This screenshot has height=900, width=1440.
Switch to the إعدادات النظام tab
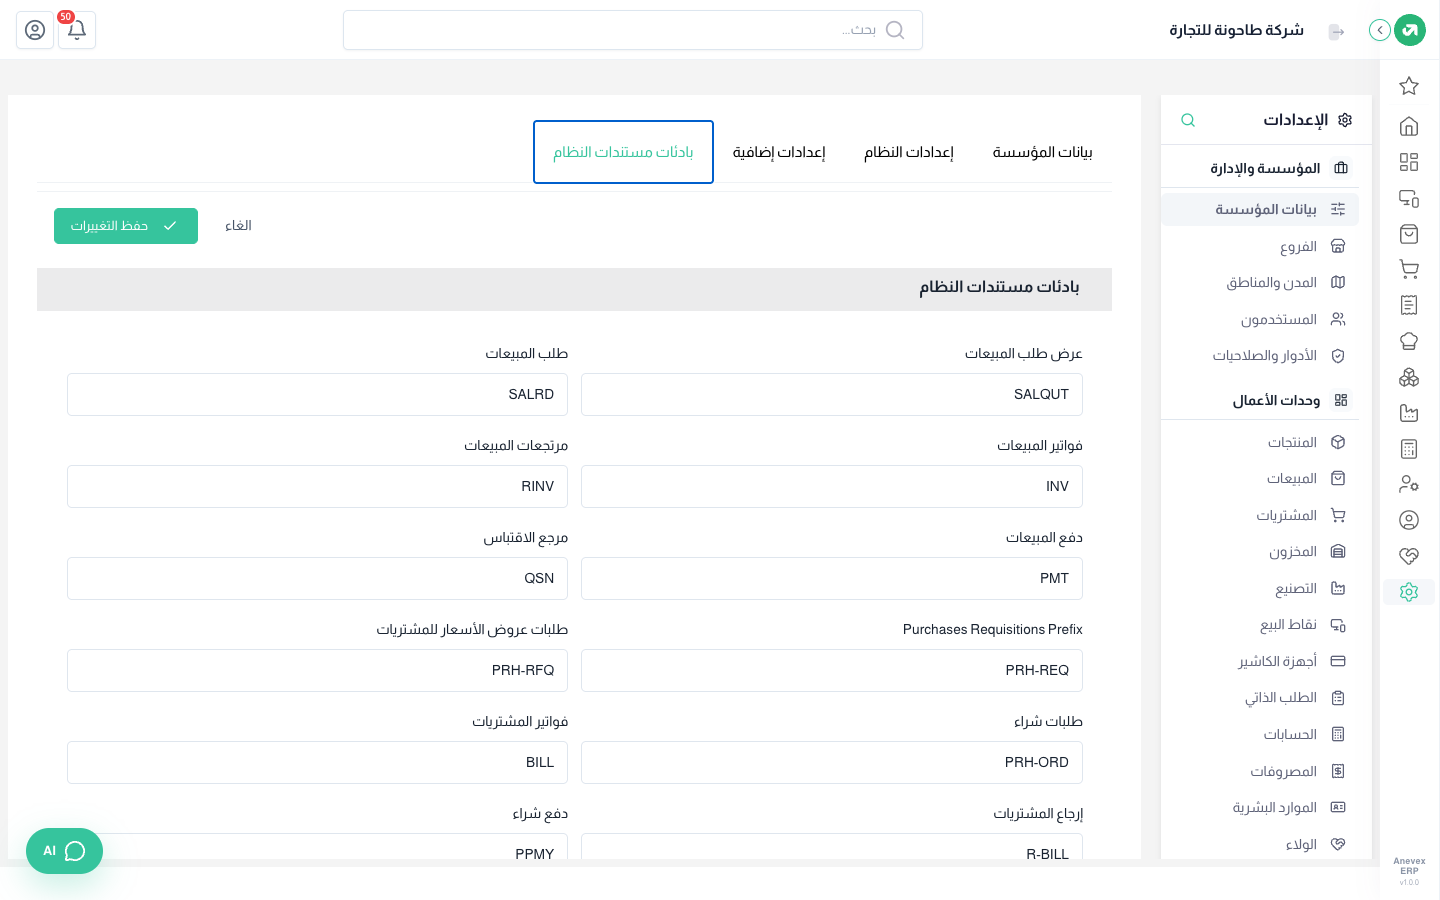[x=909, y=152]
